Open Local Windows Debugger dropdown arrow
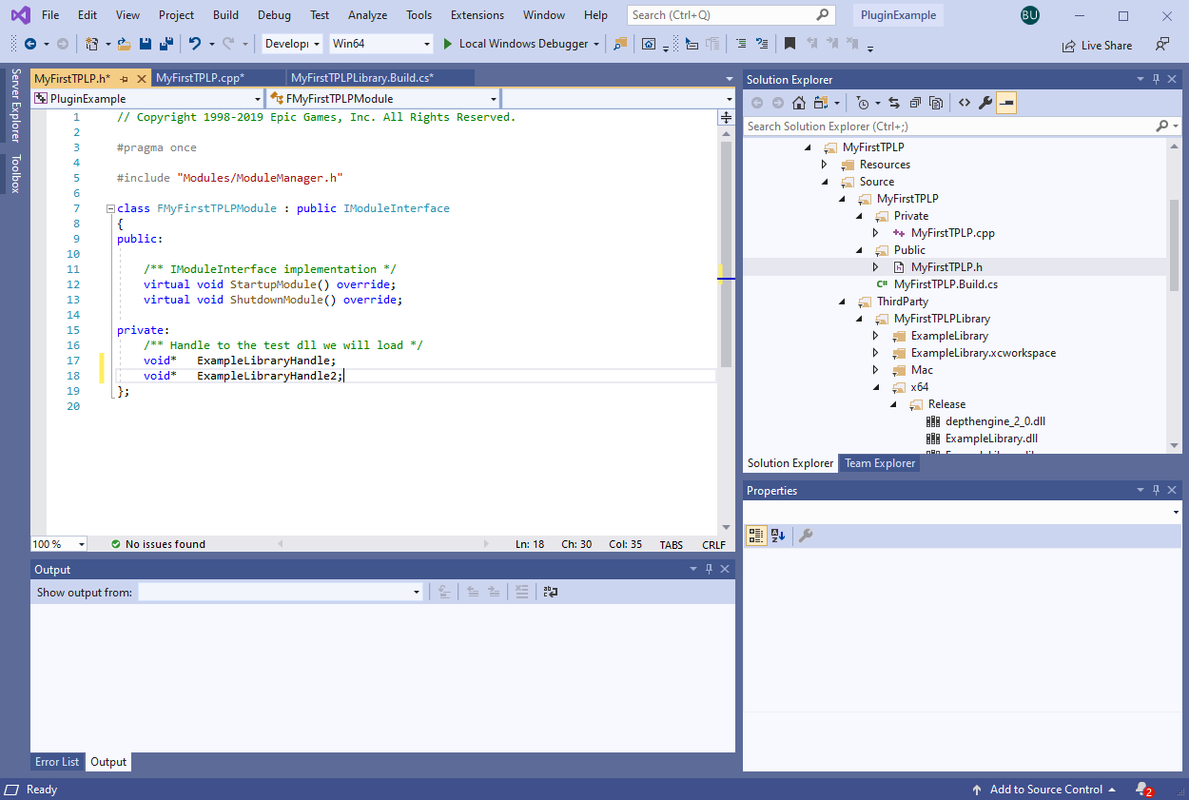Image resolution: width=1189 pixels, height=800 pixels. coord(596,44)
